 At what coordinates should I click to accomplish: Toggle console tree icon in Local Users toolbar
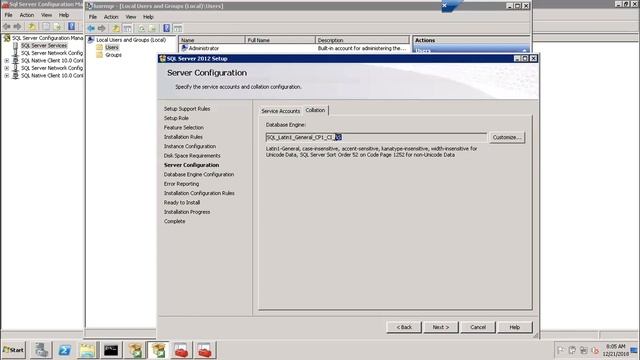[127, 28]
